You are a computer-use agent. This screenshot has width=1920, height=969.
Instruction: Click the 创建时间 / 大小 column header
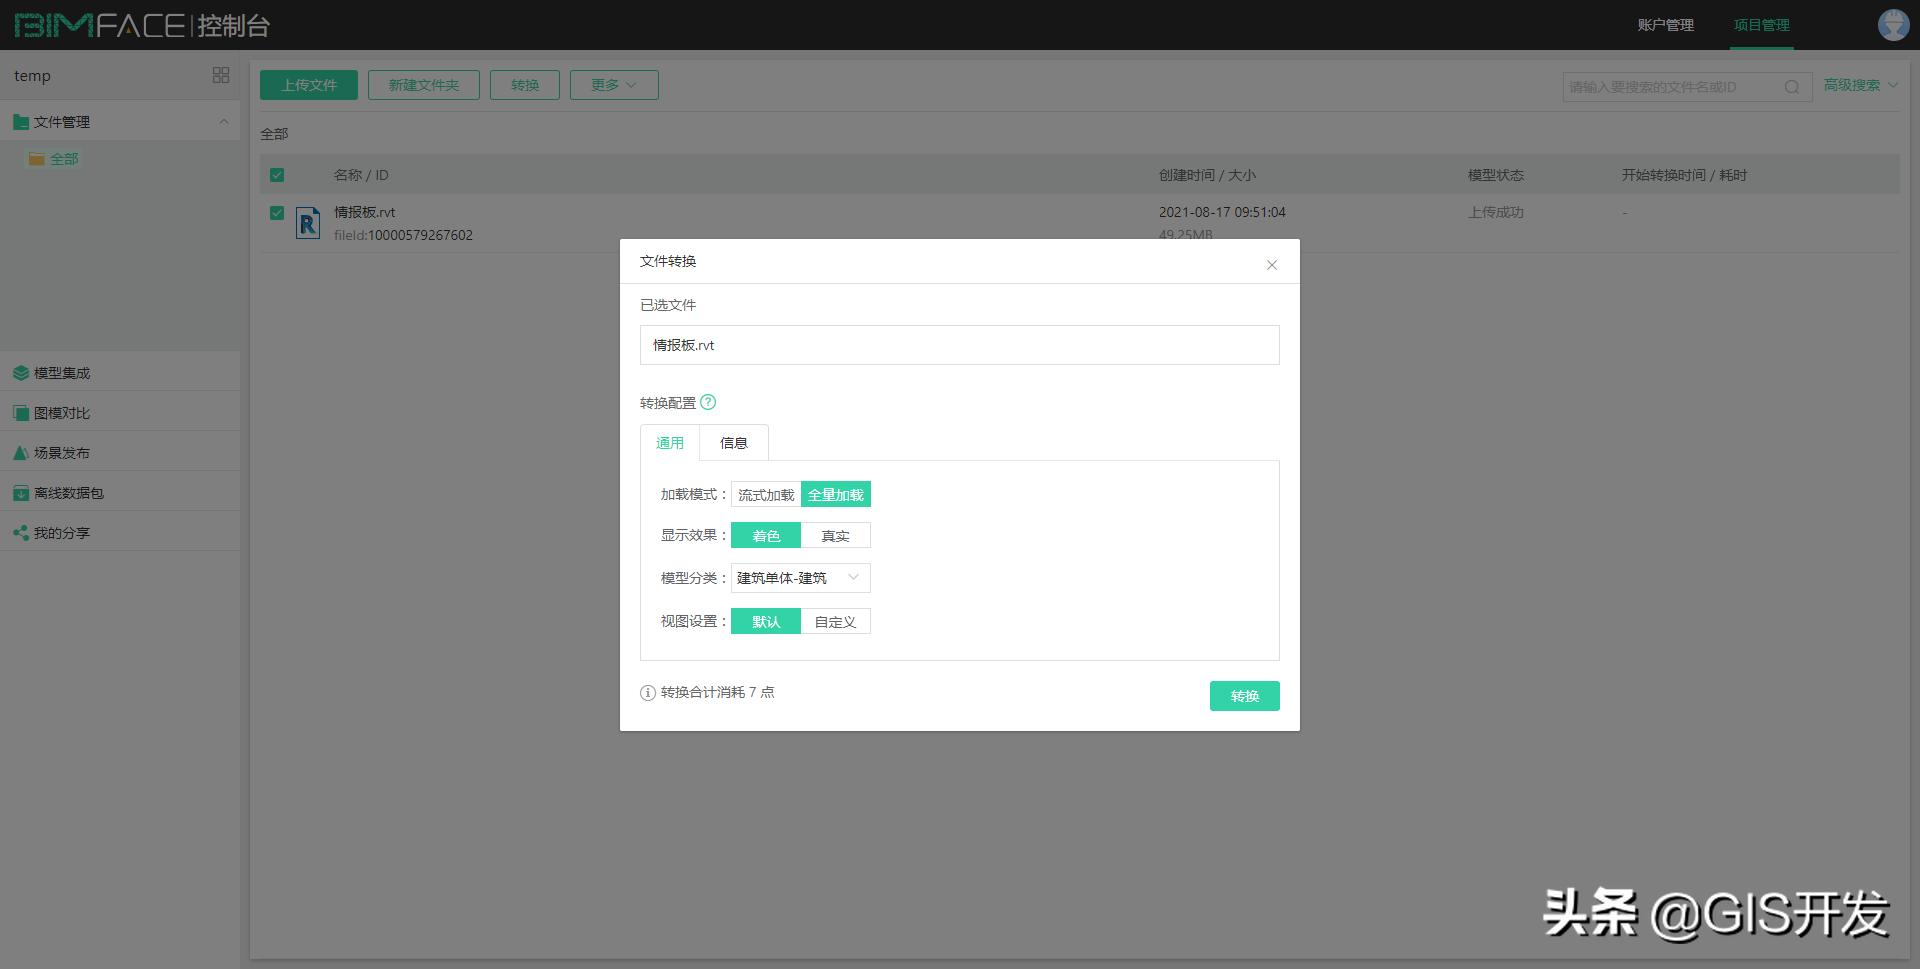pyautogui.click(x=1207, y=175)
